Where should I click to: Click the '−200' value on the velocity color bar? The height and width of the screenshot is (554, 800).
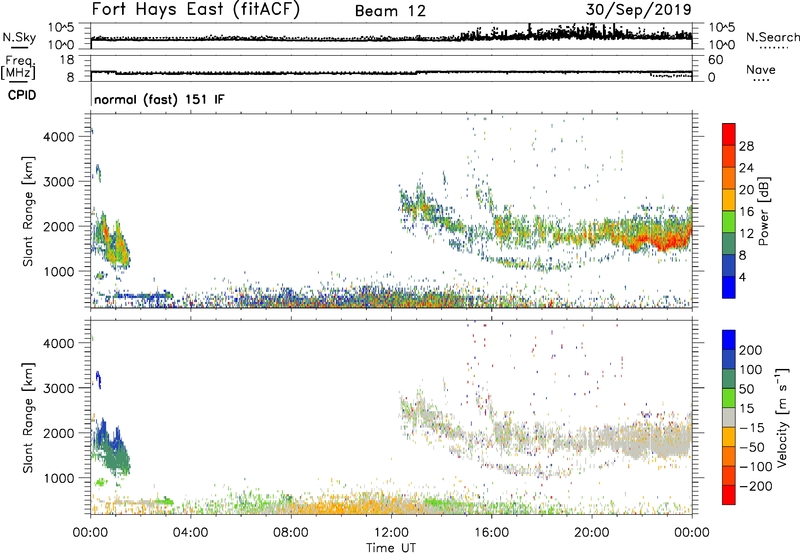(x=756, y=486)
